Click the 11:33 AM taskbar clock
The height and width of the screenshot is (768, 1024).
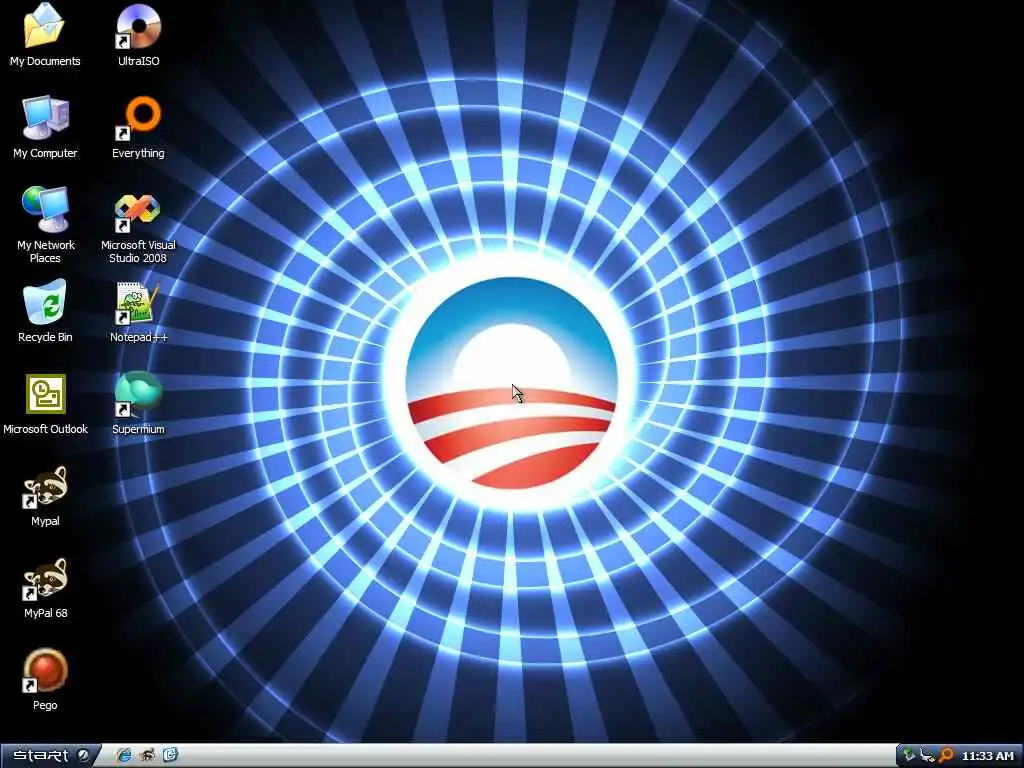coord(987,756)
